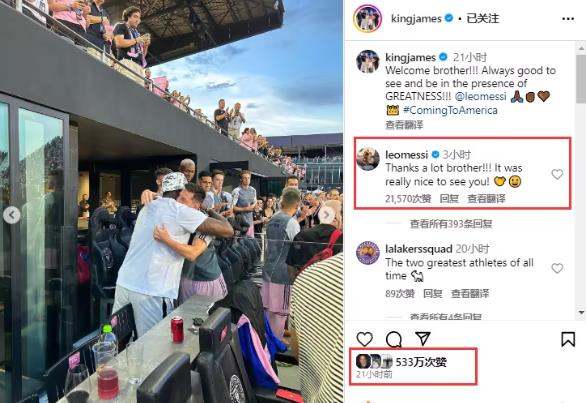Screen dimensions: 586x403
Task: Open the comment bubble icon
Action: tap(394, 339)
